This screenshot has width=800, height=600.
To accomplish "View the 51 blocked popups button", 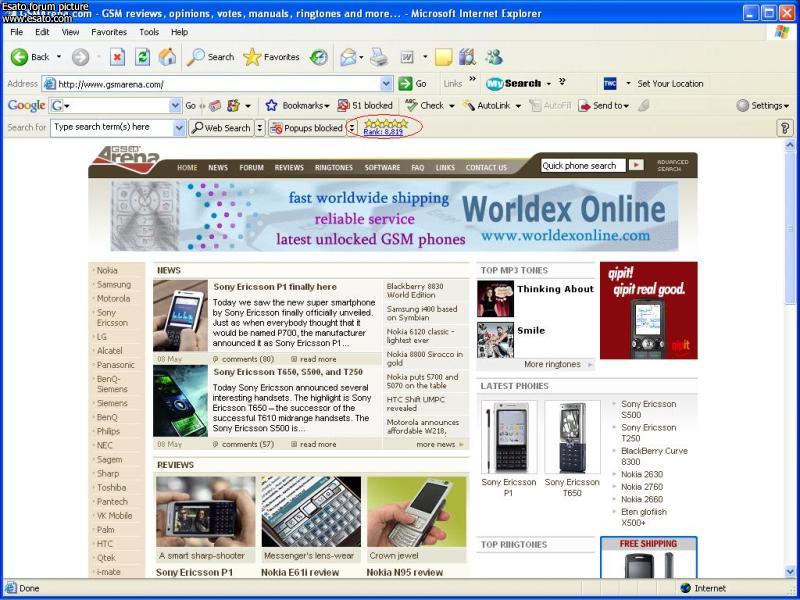I will [365, 106].
